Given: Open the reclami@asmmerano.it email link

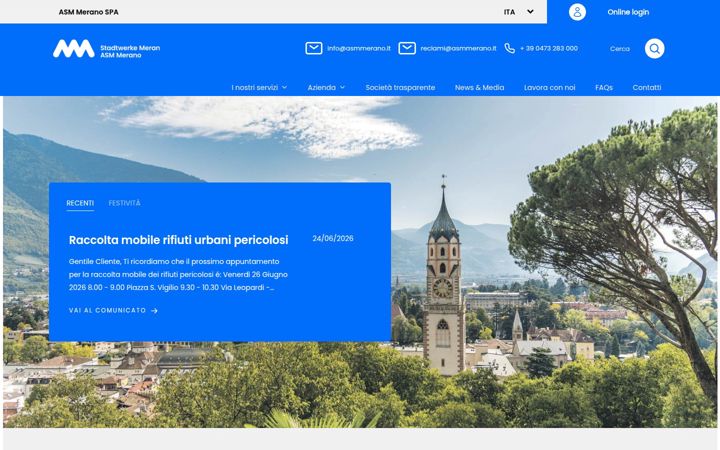Looking at the screenshot, I should (x=458, y=48).
